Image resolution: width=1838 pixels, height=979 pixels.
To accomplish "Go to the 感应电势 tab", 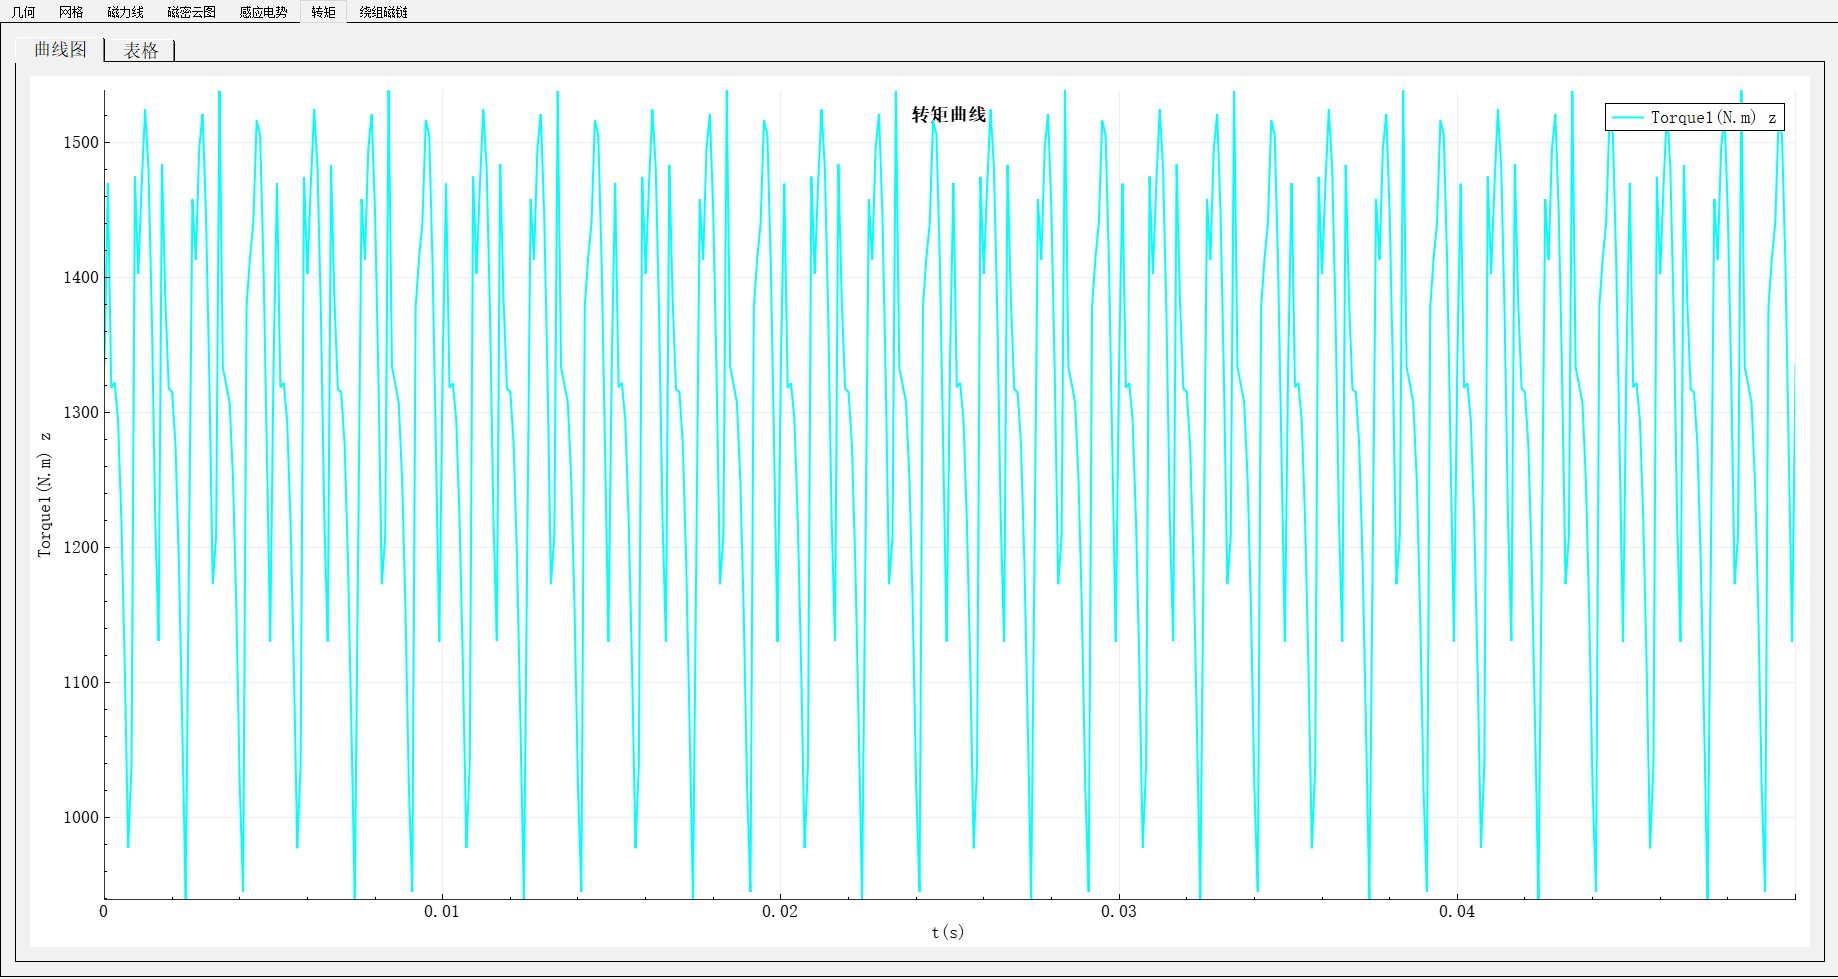I will (263, 12).
